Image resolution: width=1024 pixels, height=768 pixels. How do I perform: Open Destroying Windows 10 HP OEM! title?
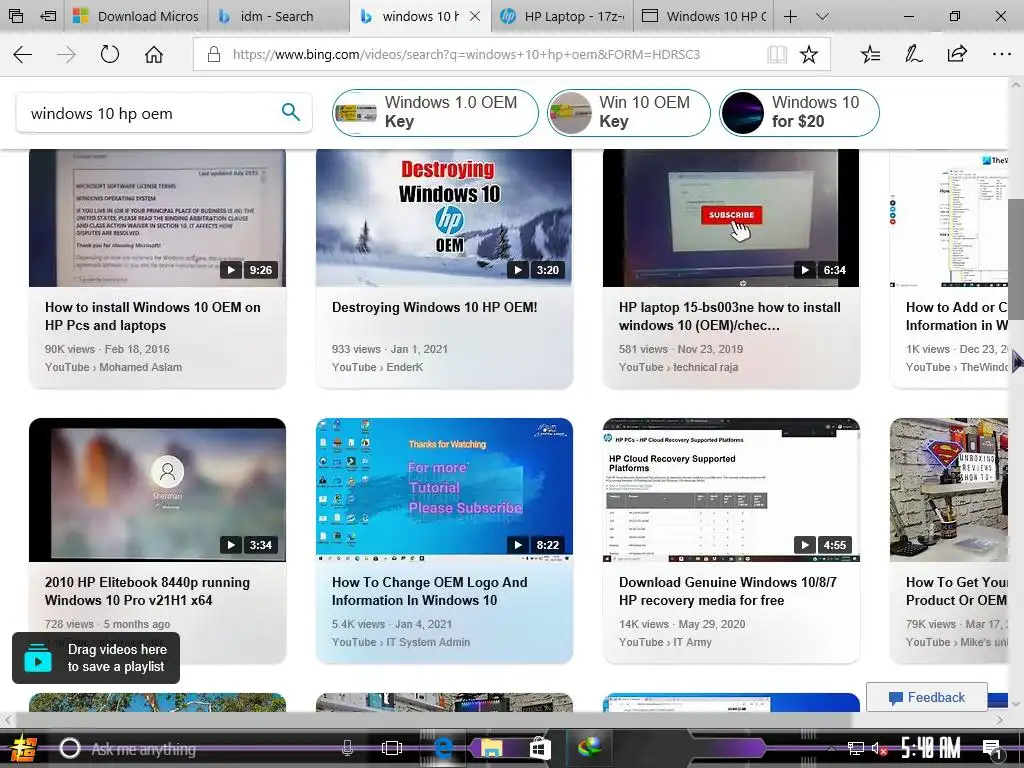coord(434,307)
